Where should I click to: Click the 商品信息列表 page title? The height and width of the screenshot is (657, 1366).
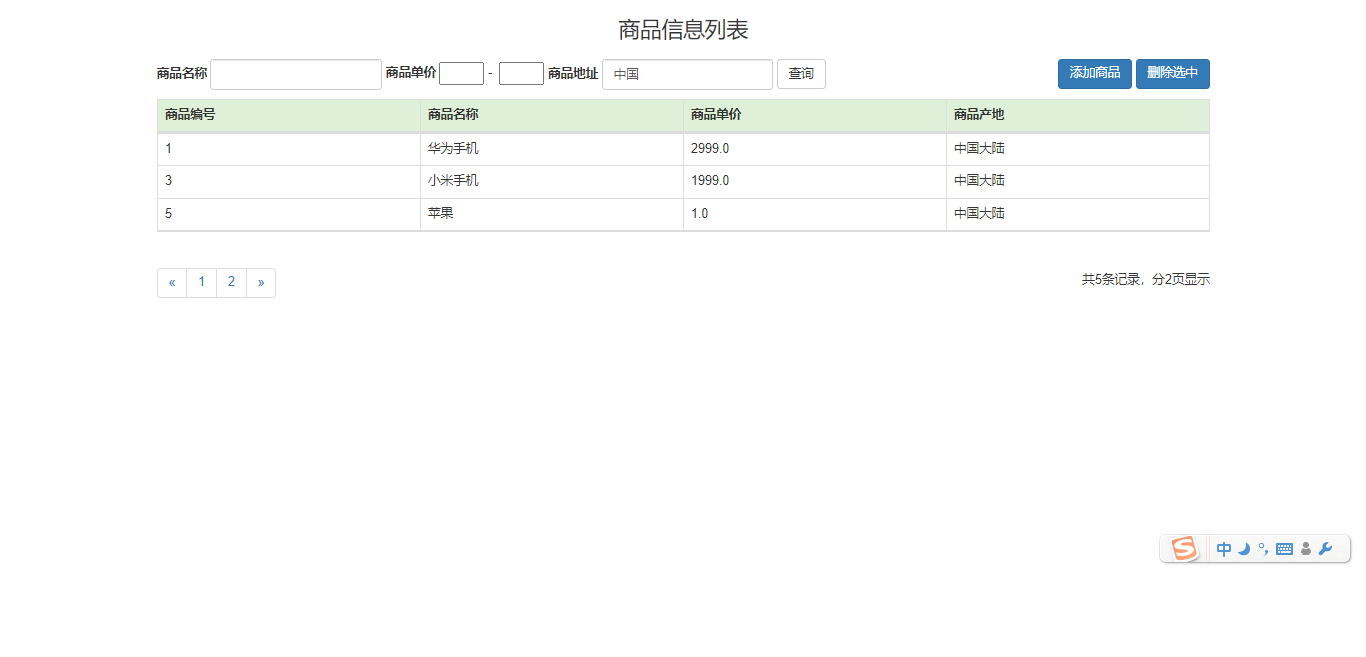[x=683, y=30]
